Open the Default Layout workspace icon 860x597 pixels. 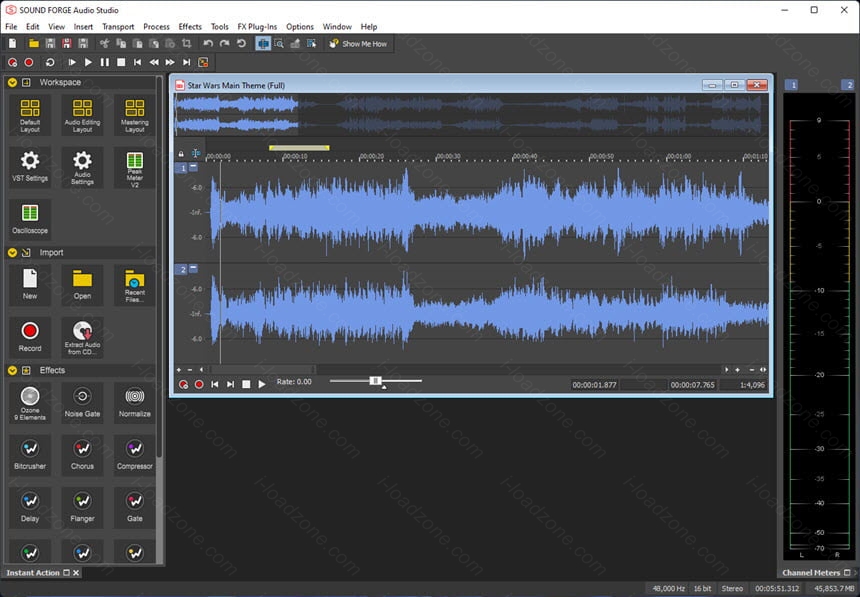pos(30,115)
